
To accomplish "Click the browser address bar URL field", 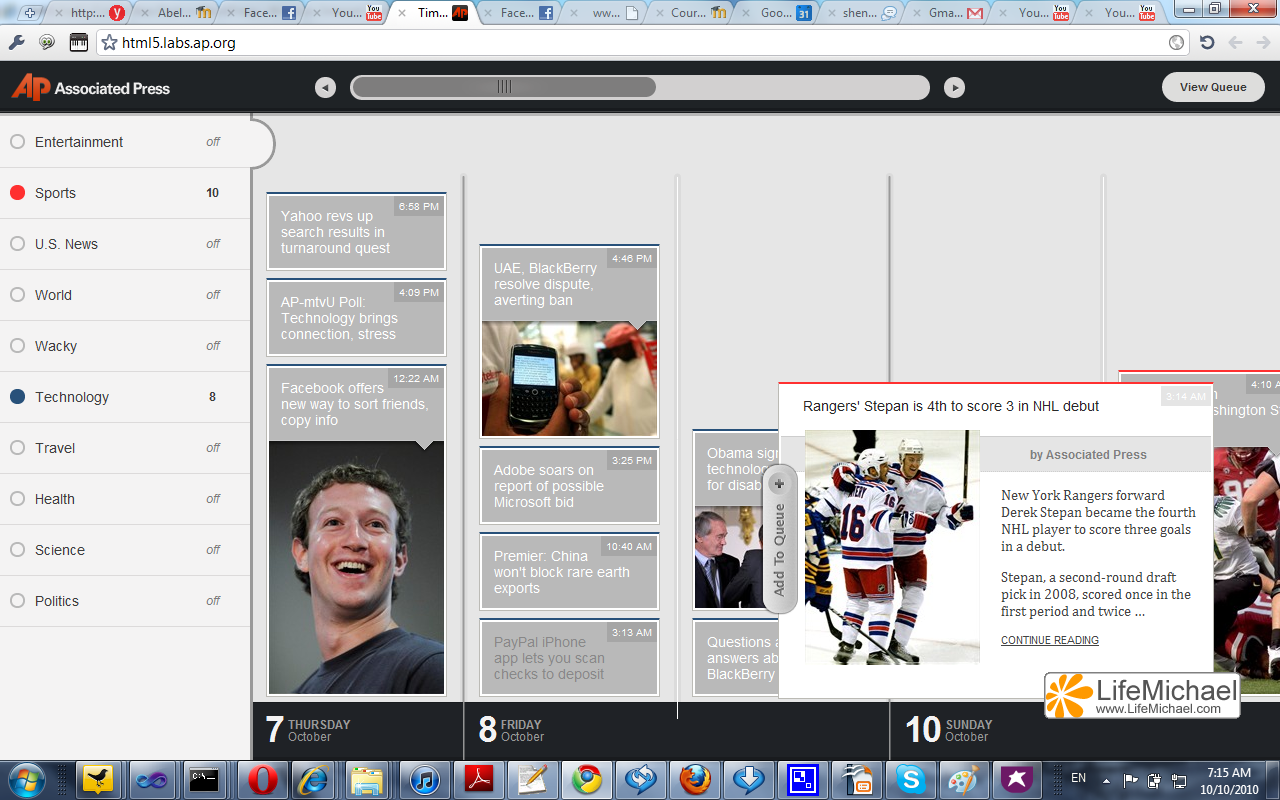I will click(640, 43).
